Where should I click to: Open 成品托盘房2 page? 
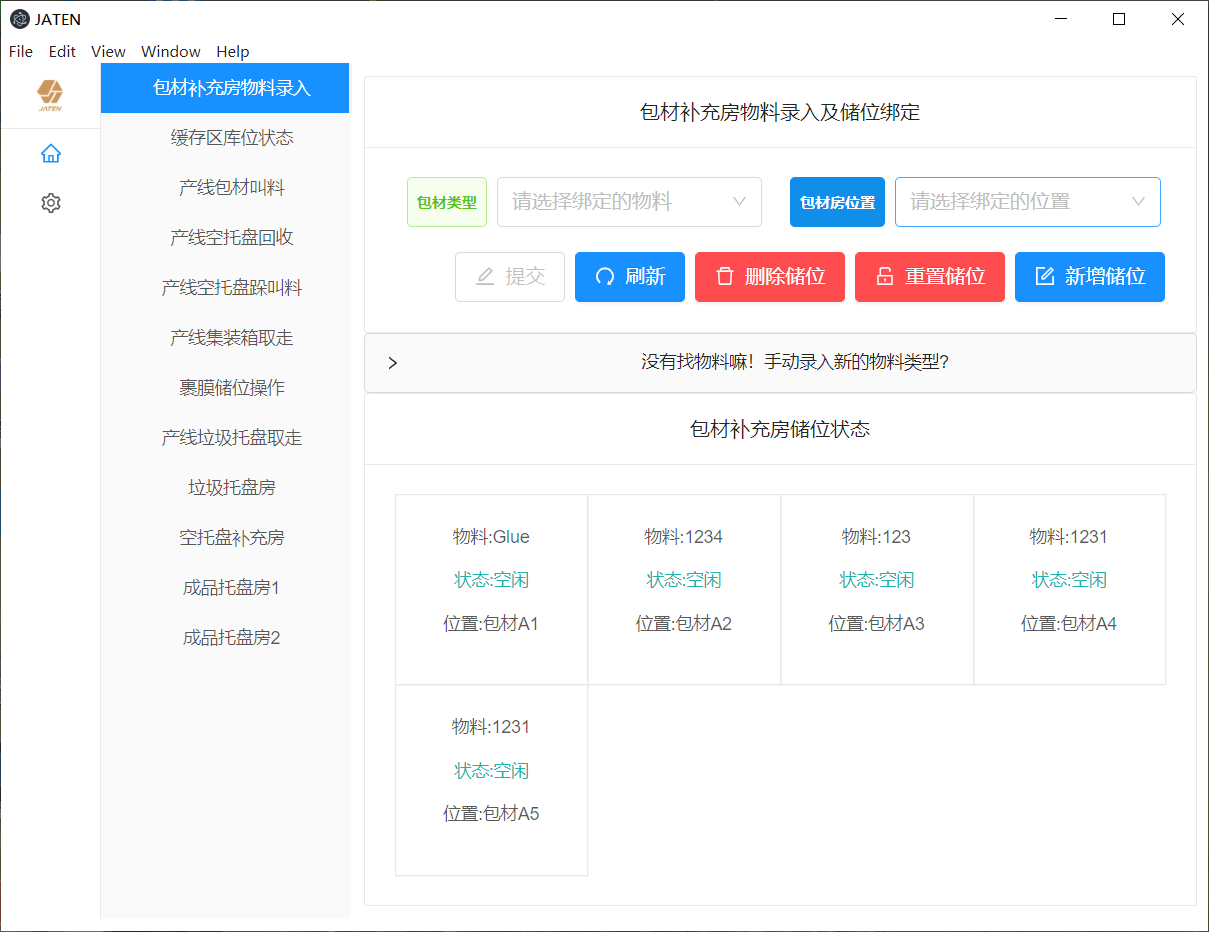tap(225, 638)
